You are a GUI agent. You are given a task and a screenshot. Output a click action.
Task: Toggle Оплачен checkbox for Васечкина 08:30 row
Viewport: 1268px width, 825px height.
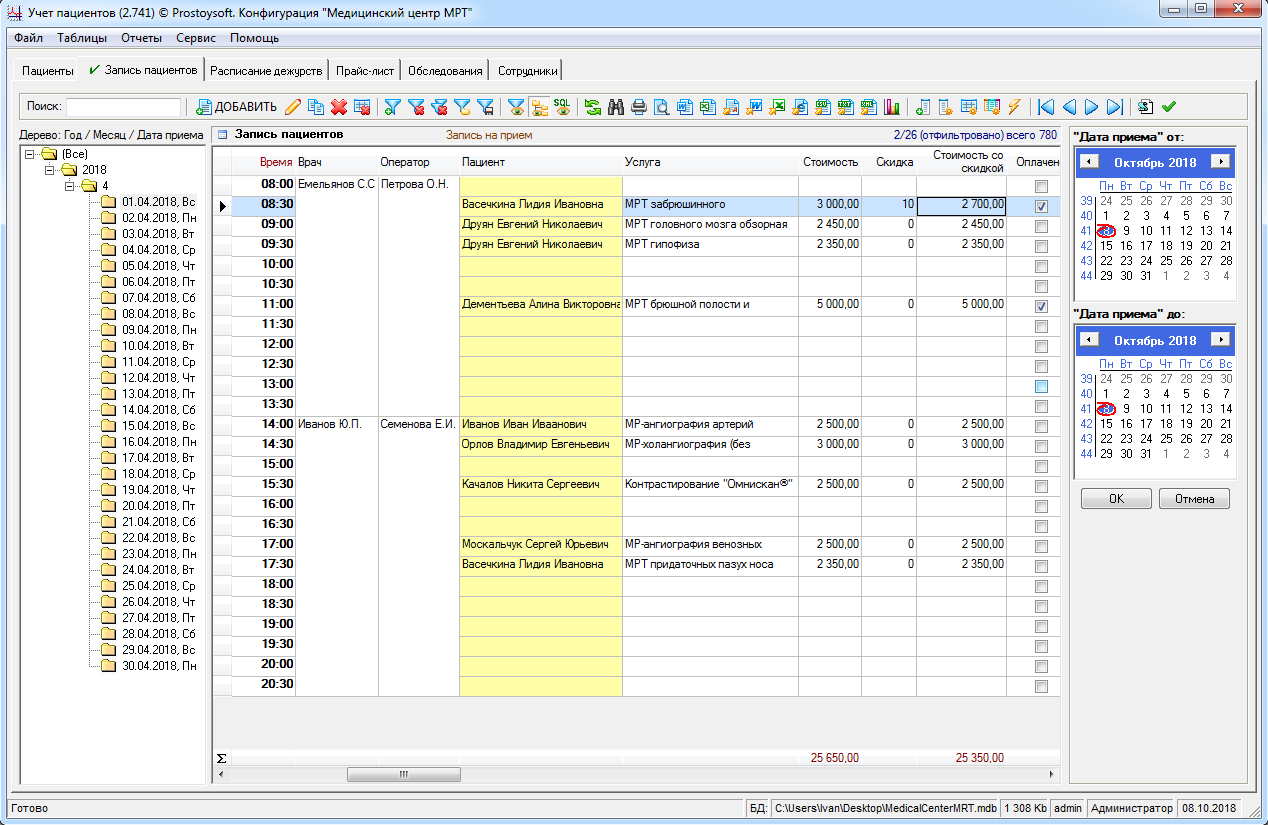1041,206
